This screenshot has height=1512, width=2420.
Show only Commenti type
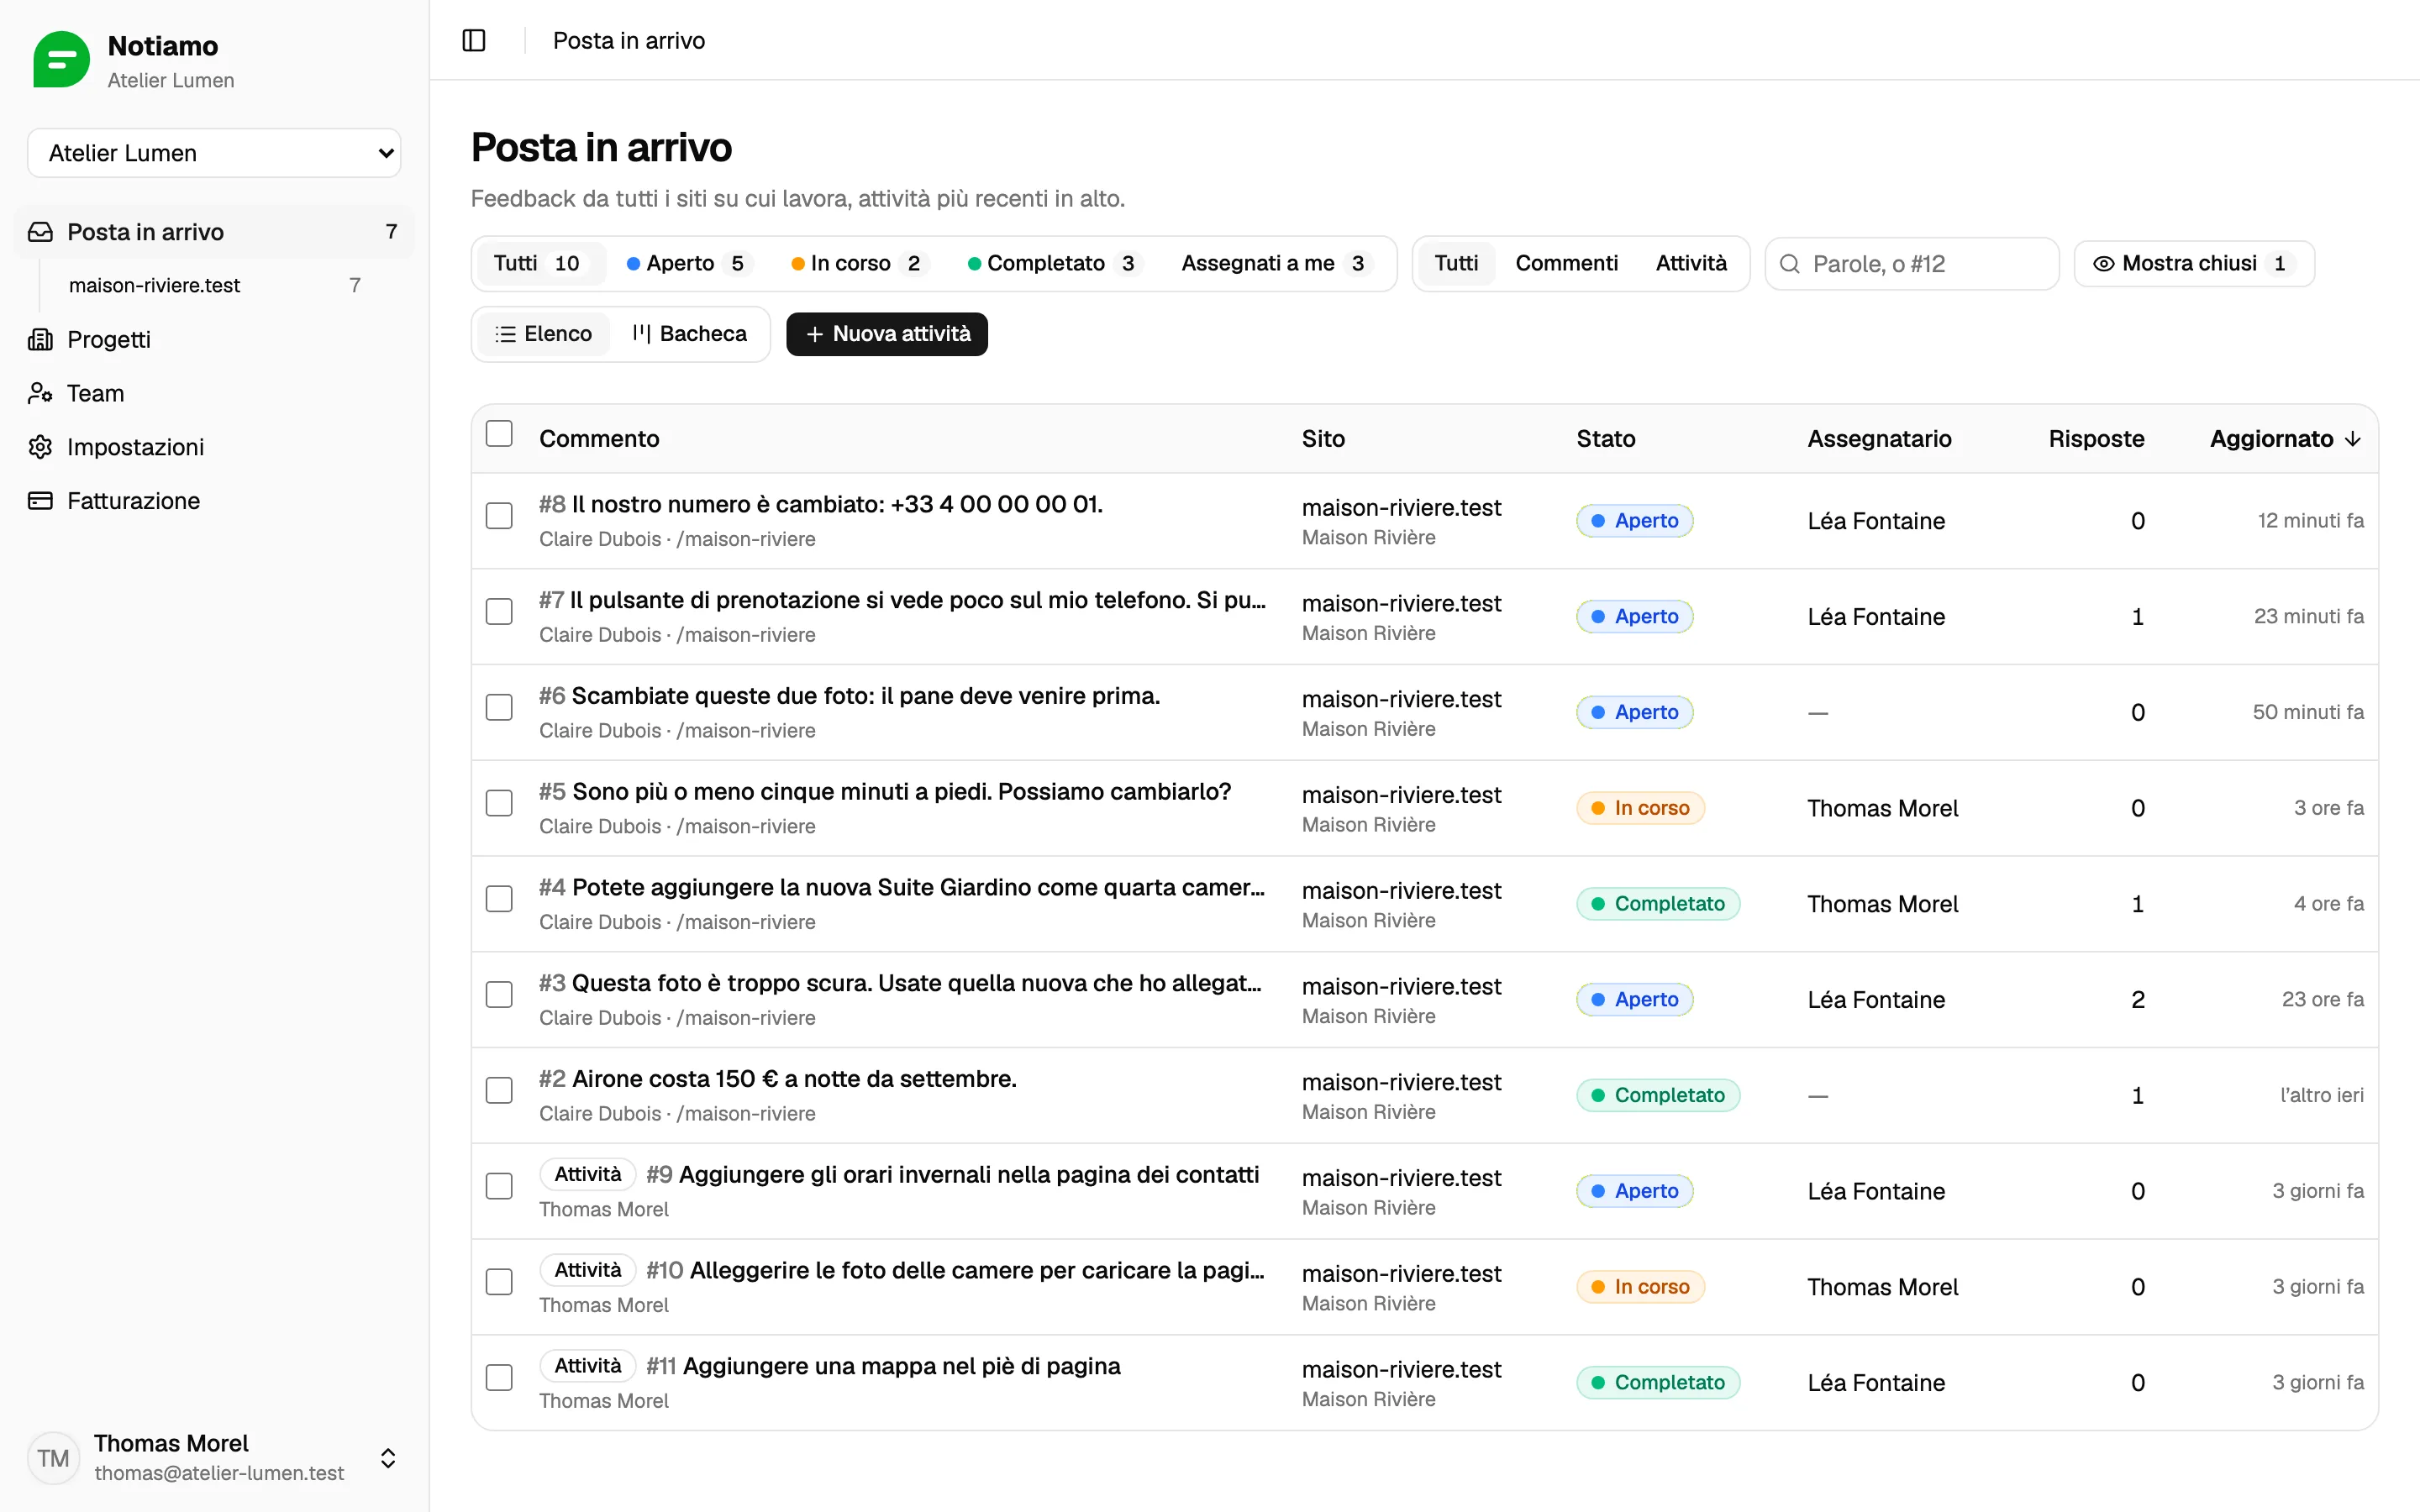tap(1566, 263)
